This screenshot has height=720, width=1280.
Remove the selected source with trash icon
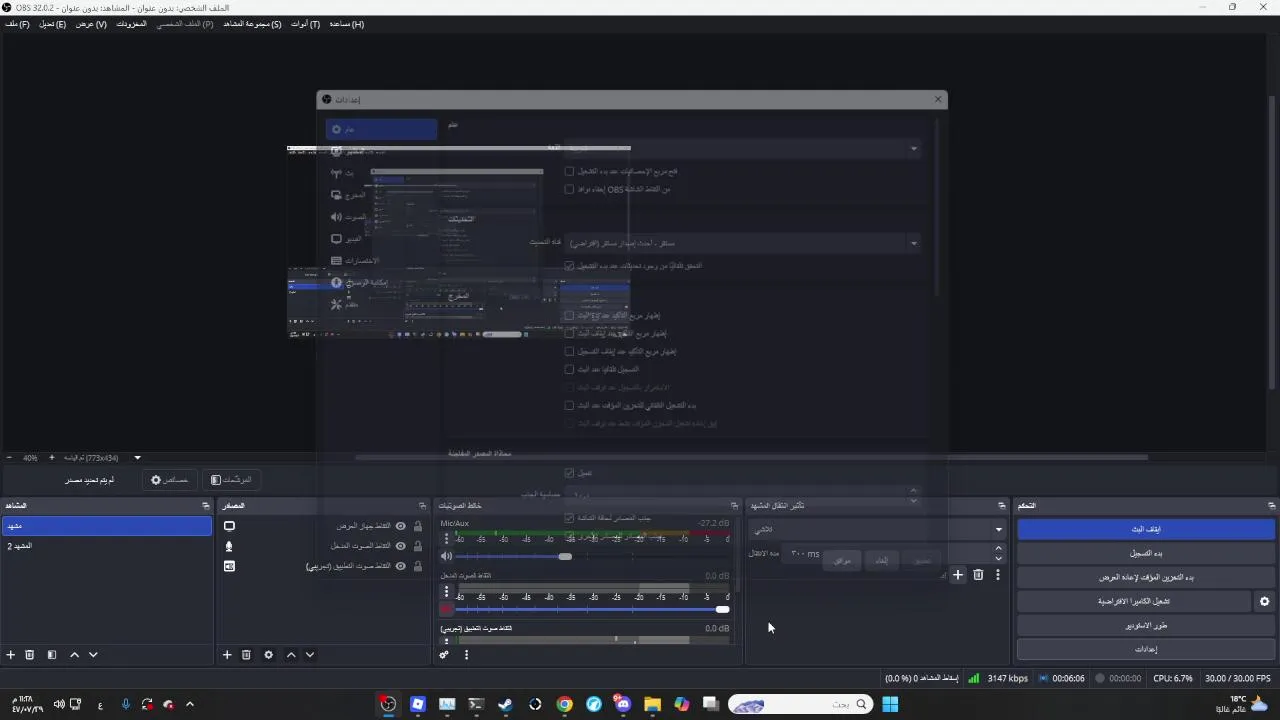tap(246, 655)
